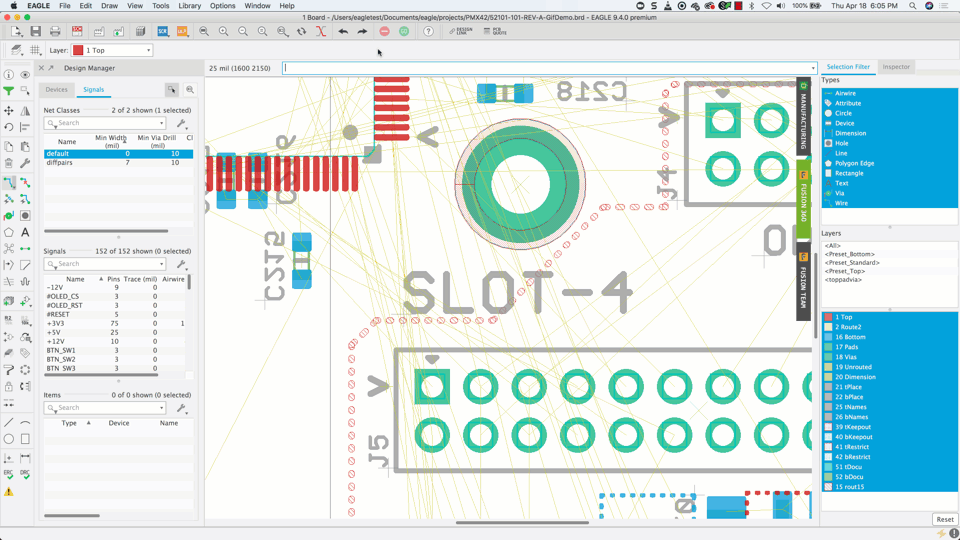Click the Reset button

[x=944, y=519]
